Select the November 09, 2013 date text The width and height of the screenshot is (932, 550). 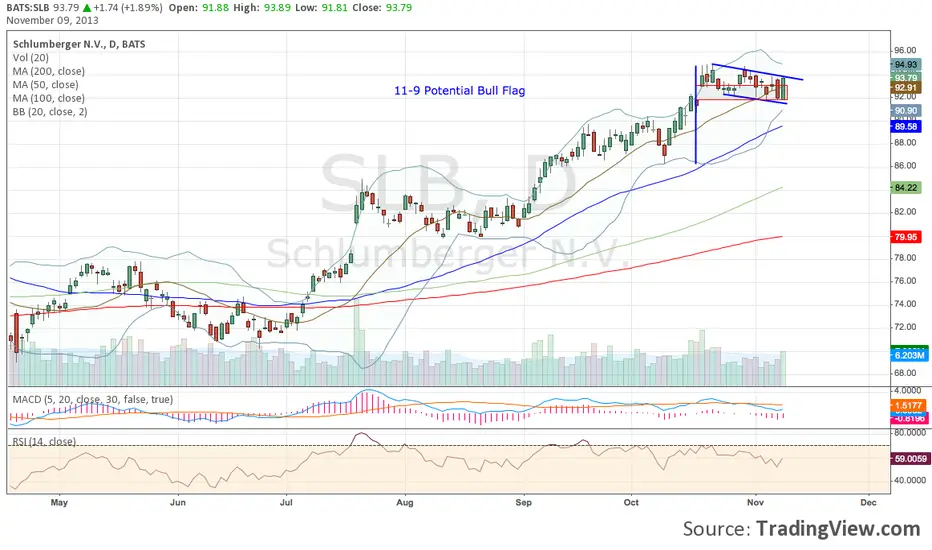coord(52,20)
